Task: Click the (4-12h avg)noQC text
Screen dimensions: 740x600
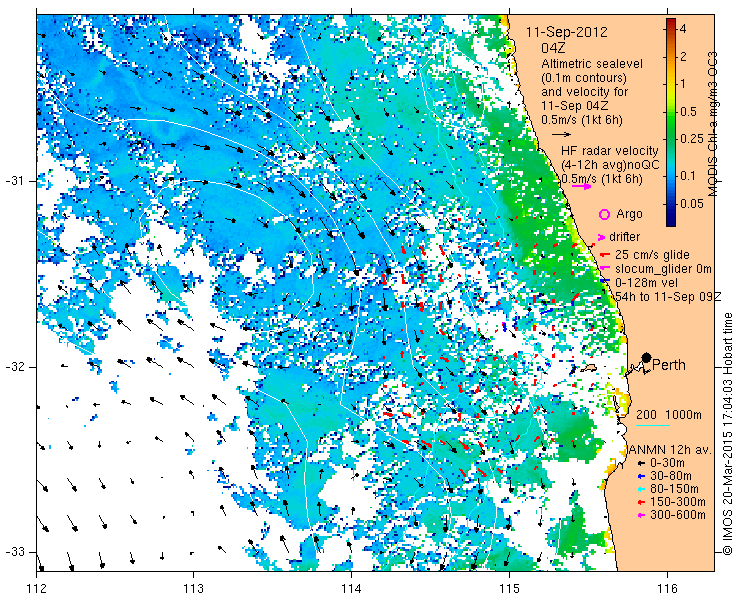Action: click(610, 165)
